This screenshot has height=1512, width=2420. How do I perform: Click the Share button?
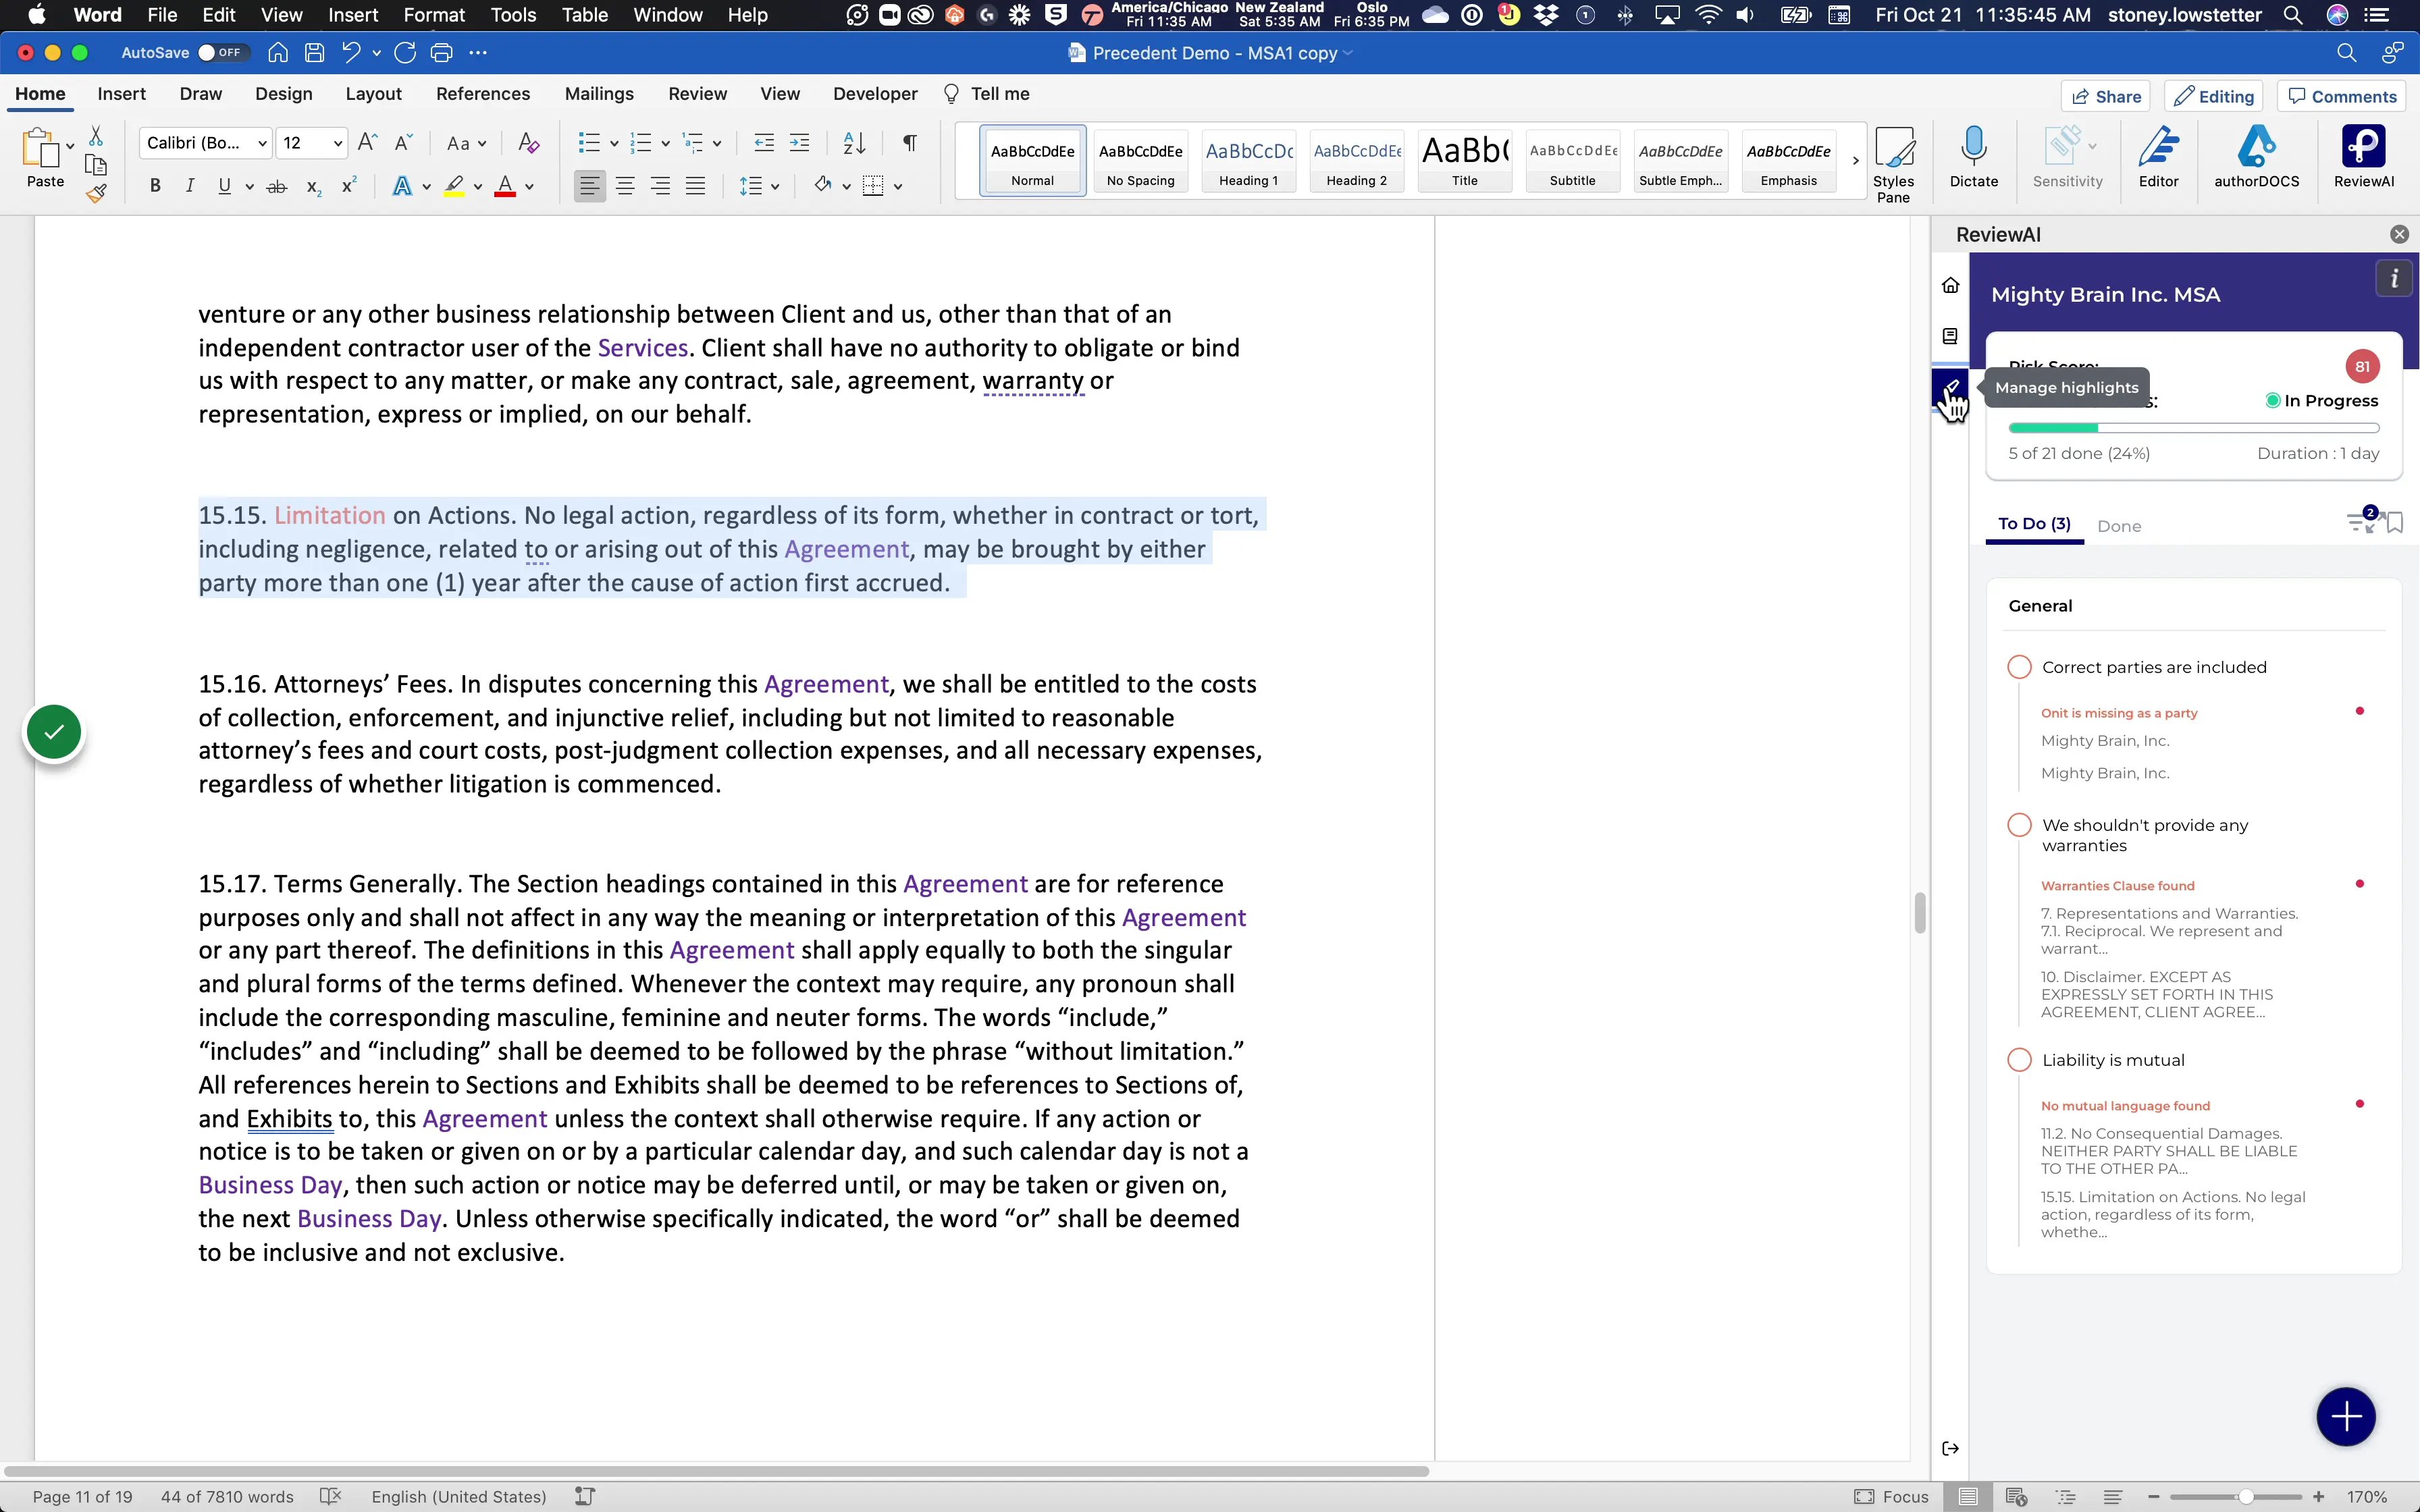(2105, 96)
